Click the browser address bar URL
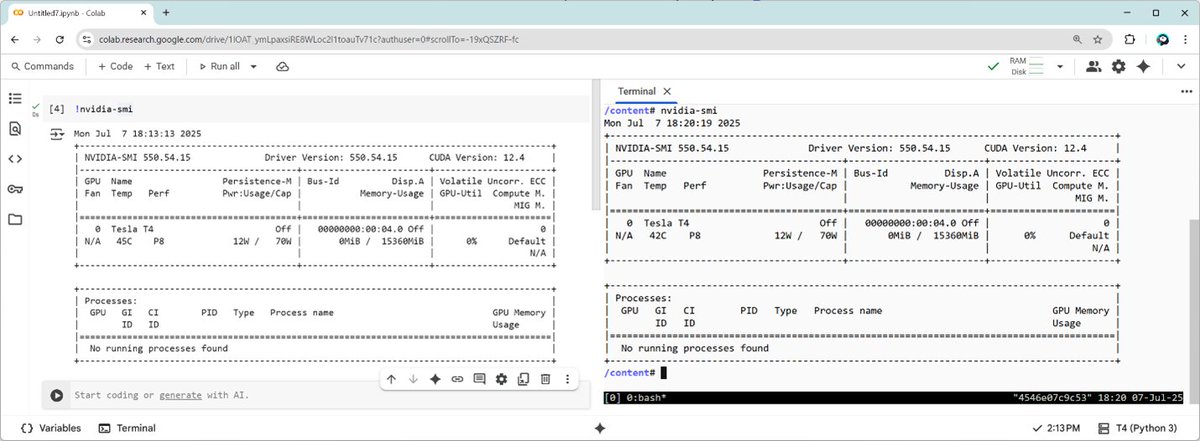1200x441 pixels. point(308,39)
